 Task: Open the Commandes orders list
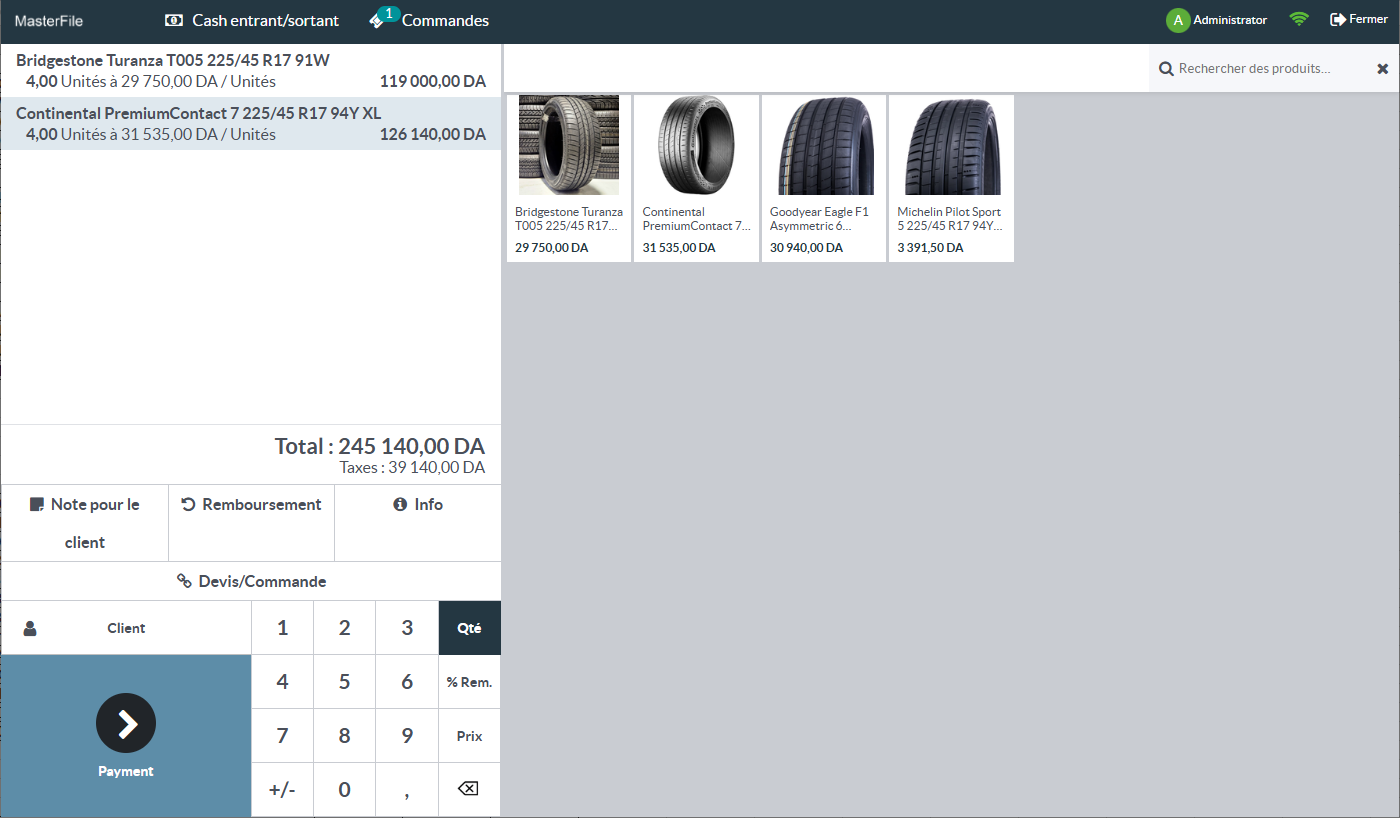(429, 20)
